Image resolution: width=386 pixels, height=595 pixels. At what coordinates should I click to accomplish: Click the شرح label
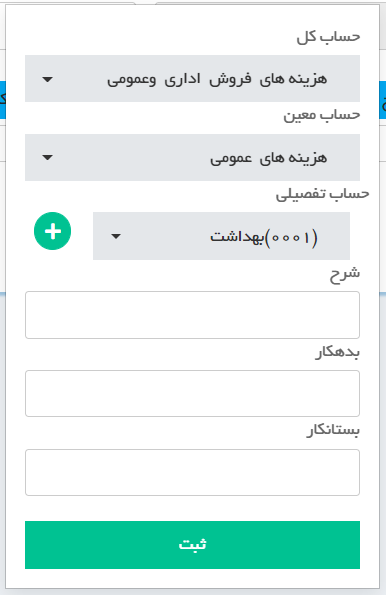pyautogui.click(x=345, y=274)
